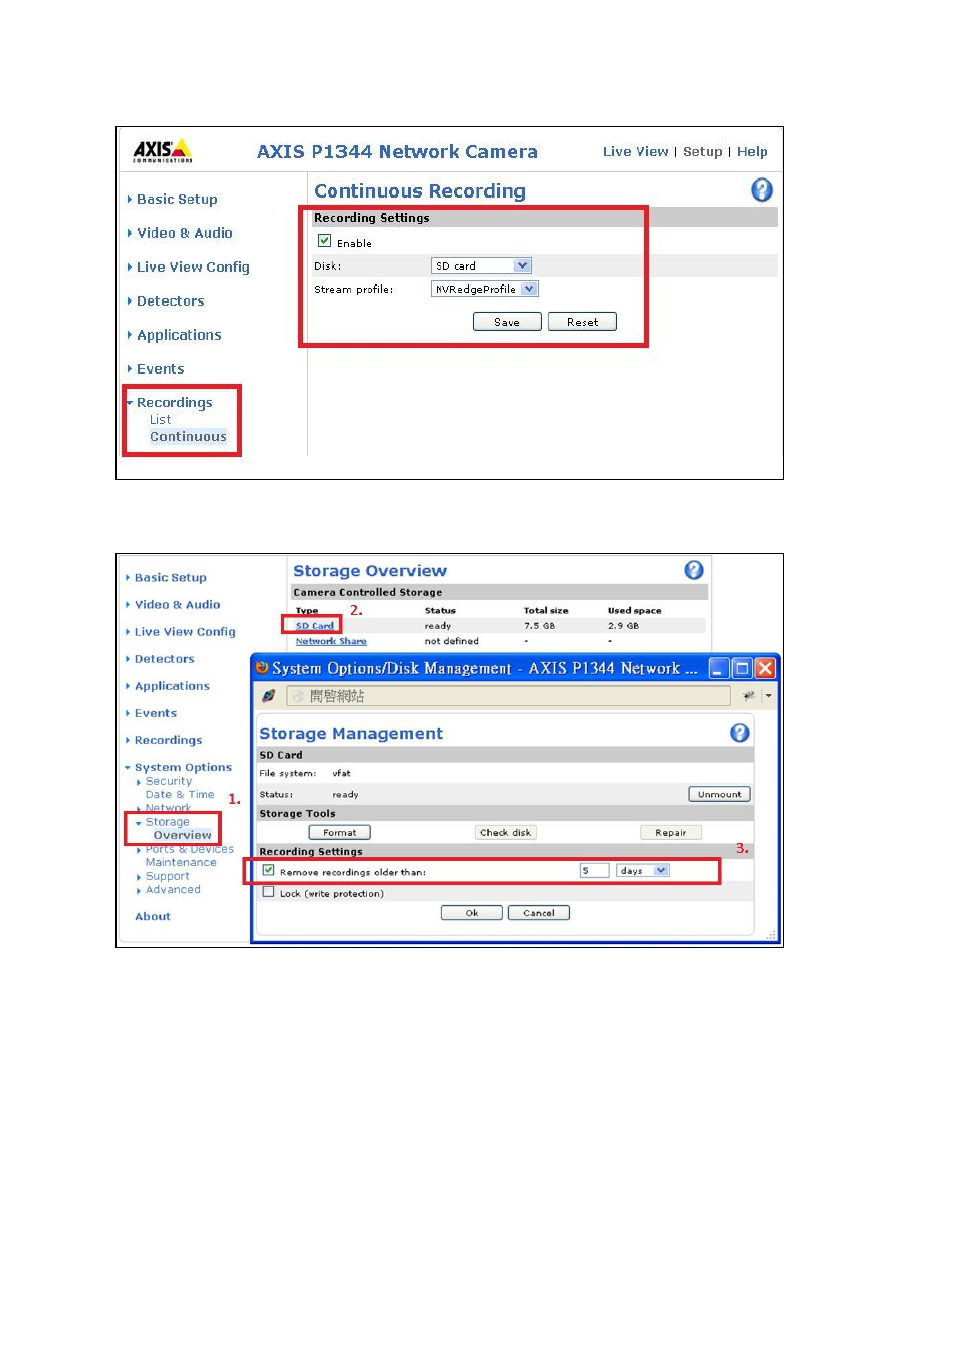Open the SD Card storage link
The height and width of the screenshot is (1350, 954).
click(315, 626)
